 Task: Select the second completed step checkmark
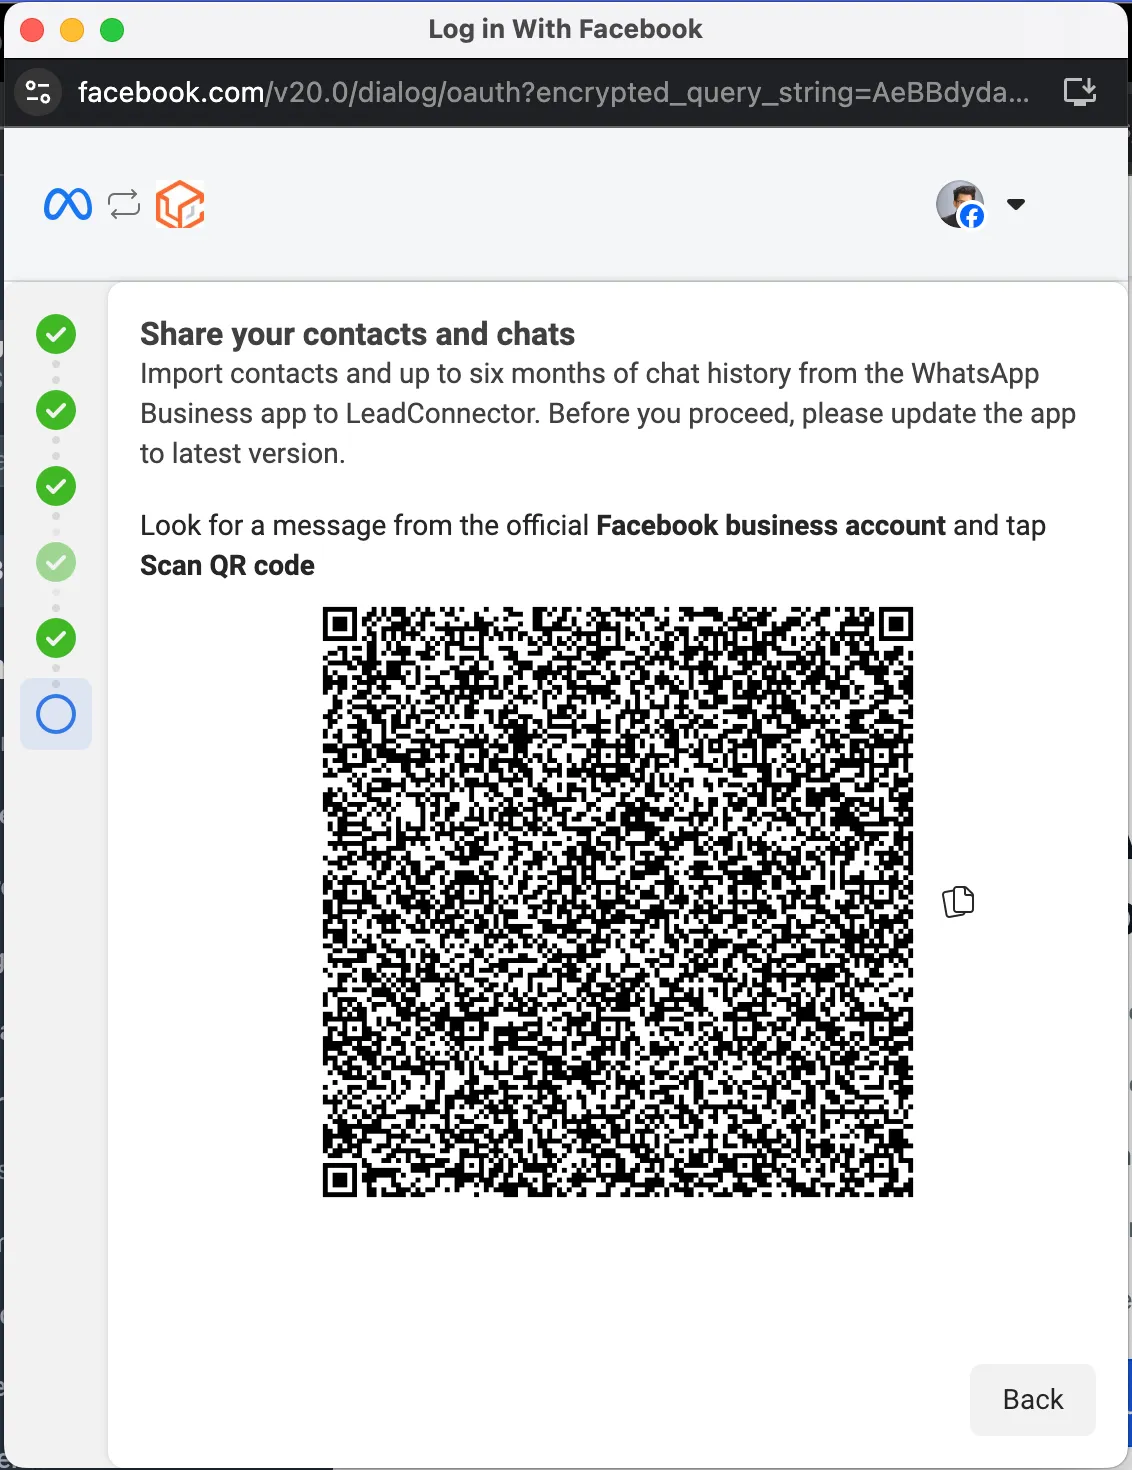56,410
